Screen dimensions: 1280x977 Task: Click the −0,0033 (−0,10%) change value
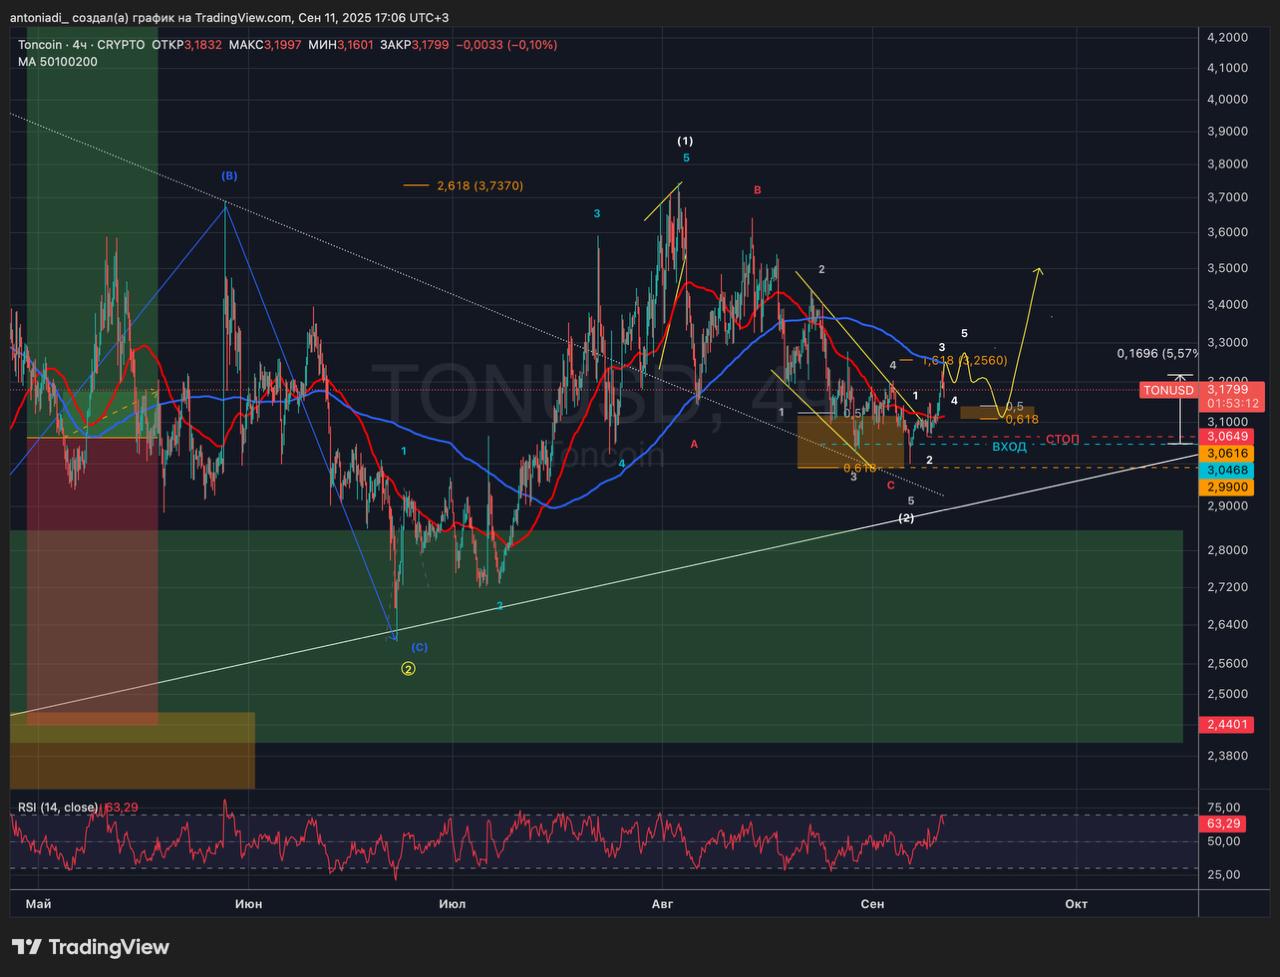506,45
